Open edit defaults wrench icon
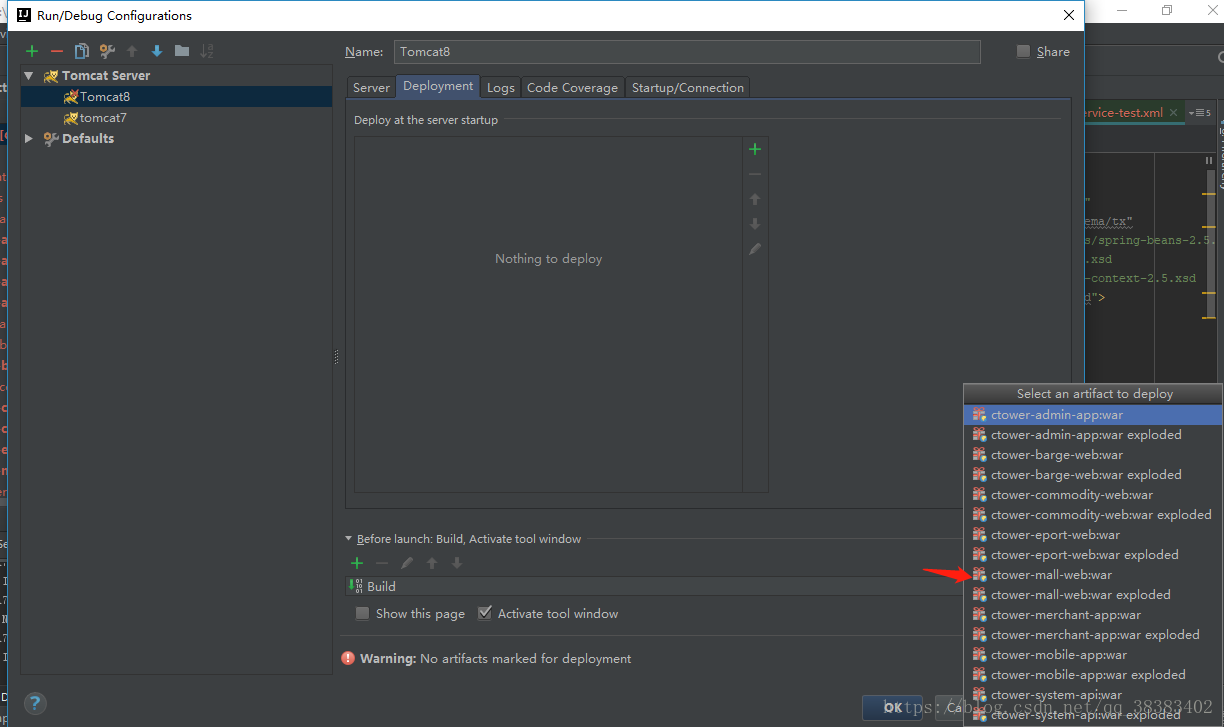Viewport: 1224px width, 727px height. [107, 51]
